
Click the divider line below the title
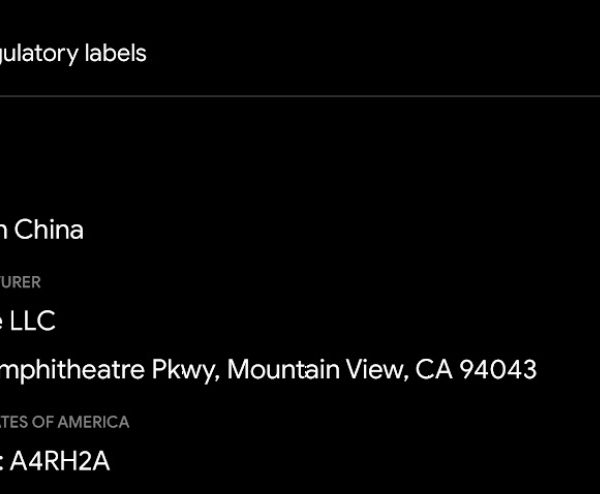[300, 97]
